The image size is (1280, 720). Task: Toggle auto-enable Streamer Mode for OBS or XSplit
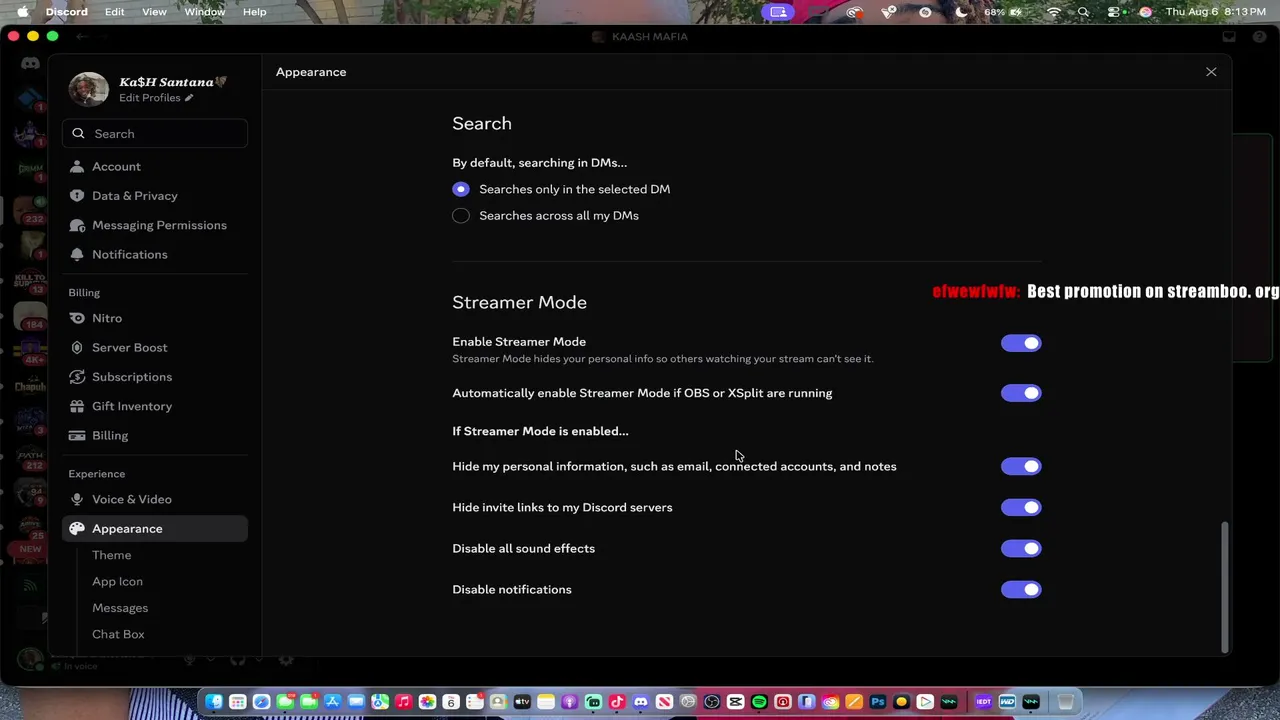(1021, 393)
